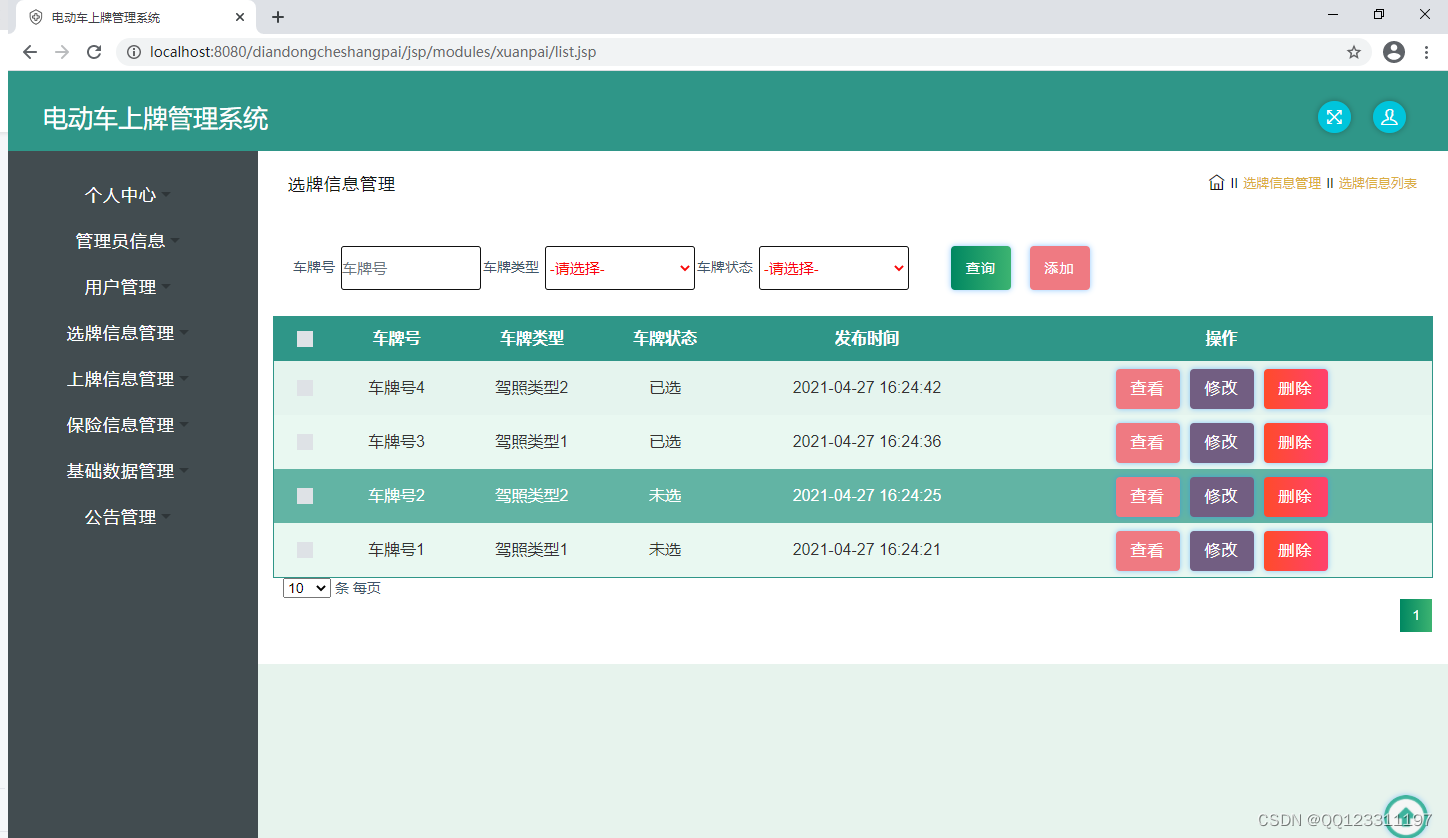Click 修改 for 车牌号3 row

point(1222,443)
